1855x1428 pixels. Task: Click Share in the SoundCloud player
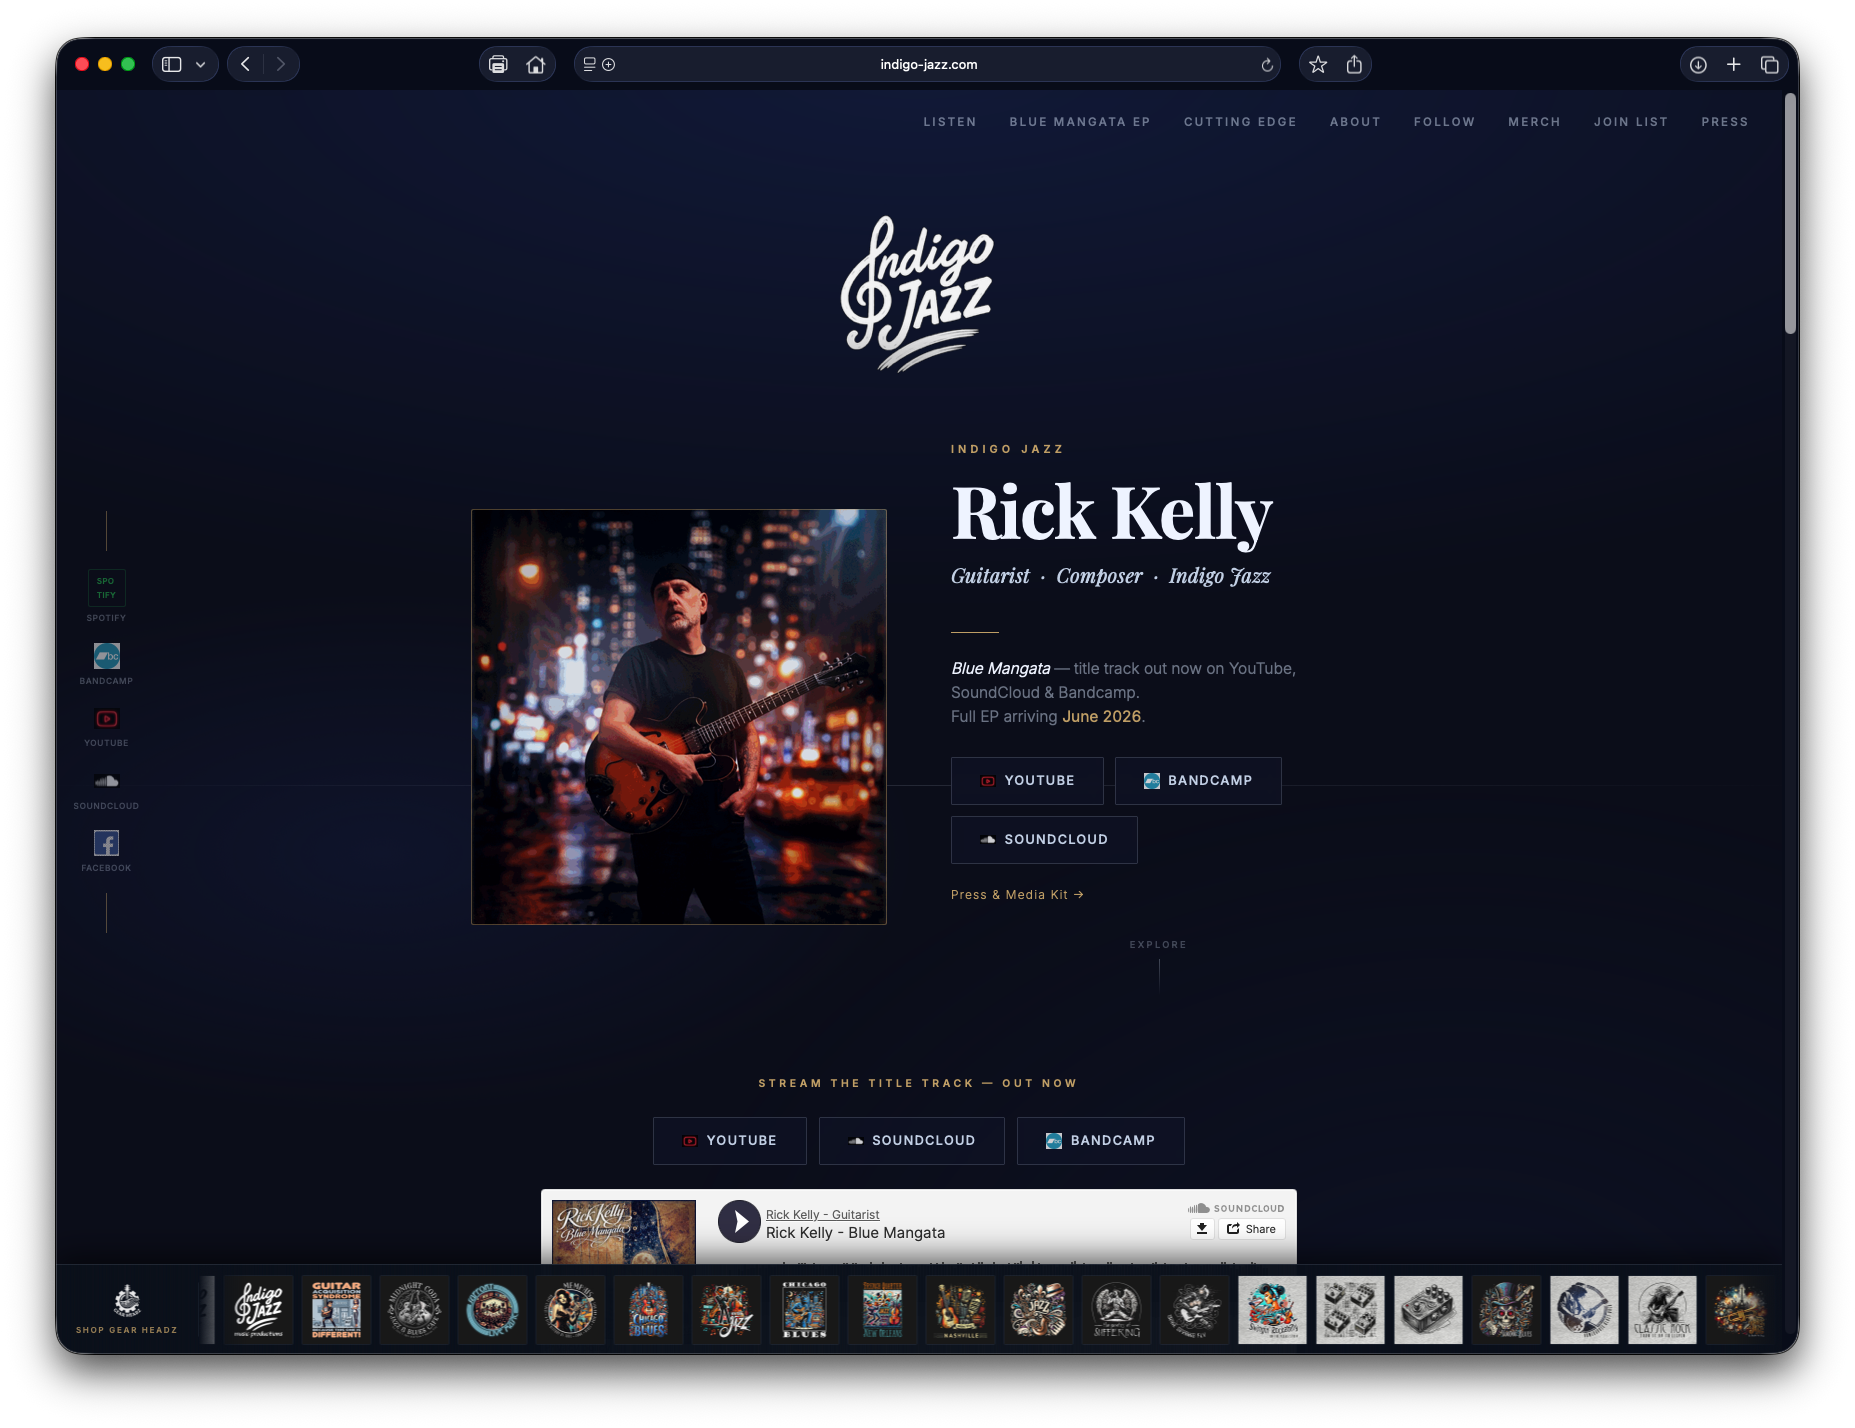pyautogui.click(x=1252, y=1229)
